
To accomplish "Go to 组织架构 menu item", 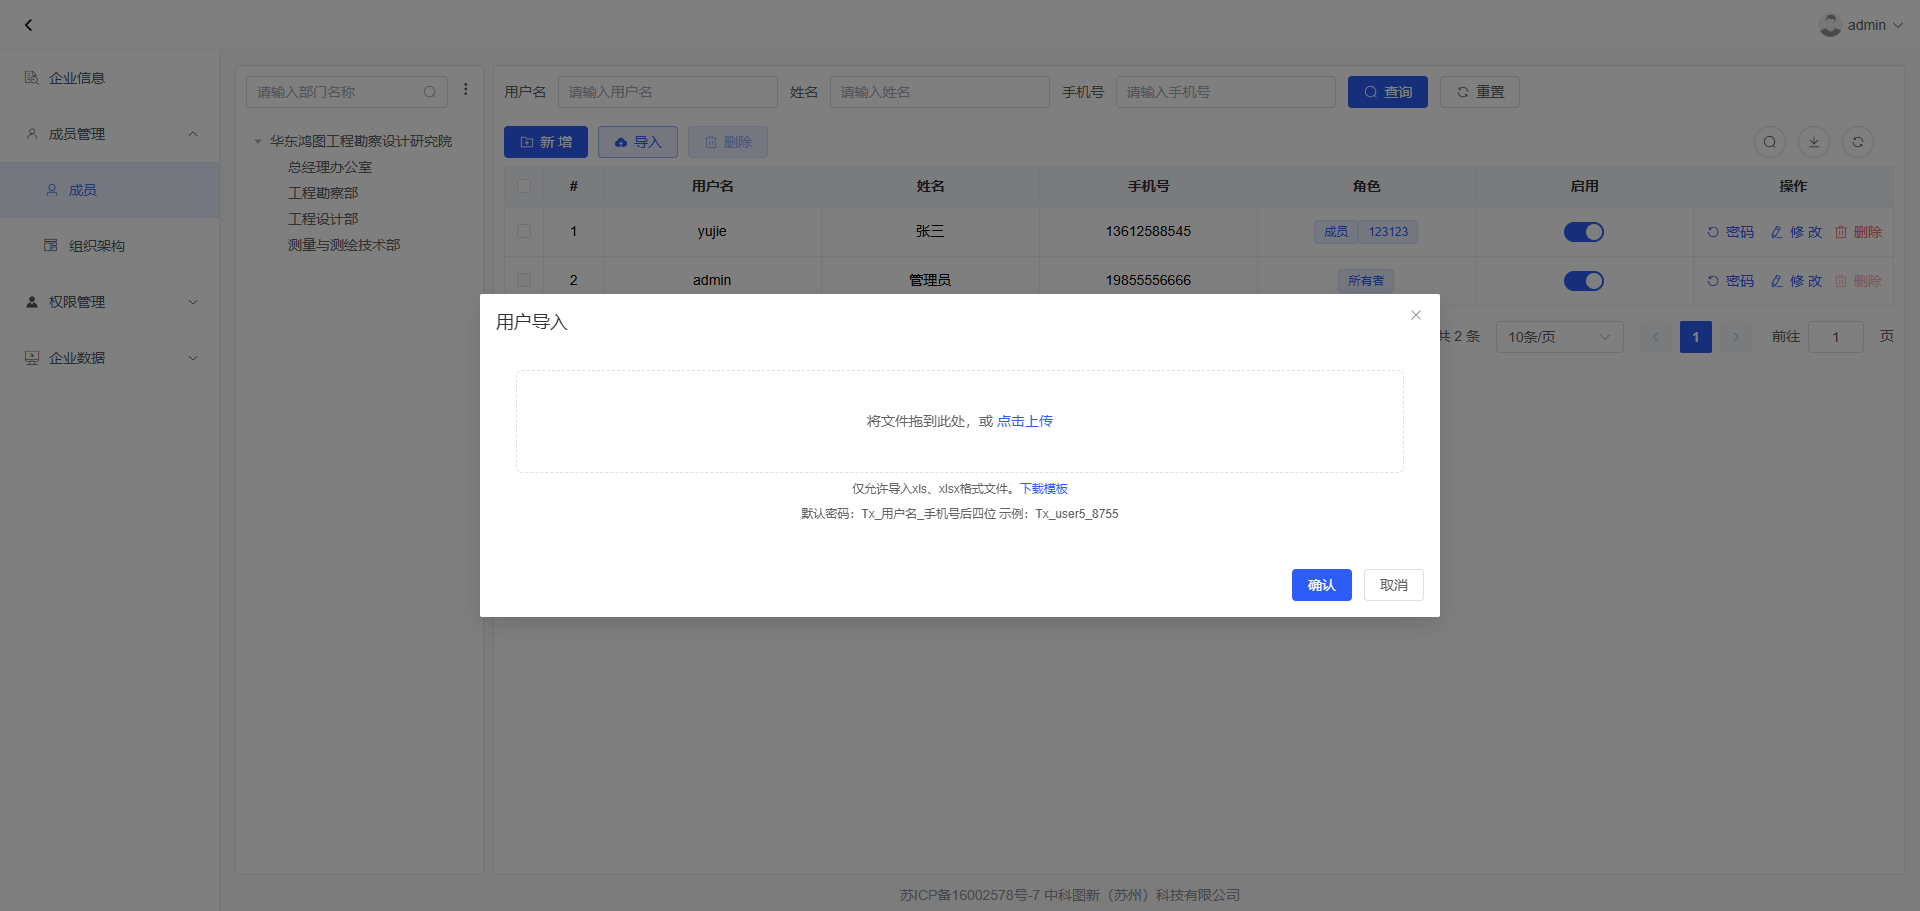I will pos(96,246).
